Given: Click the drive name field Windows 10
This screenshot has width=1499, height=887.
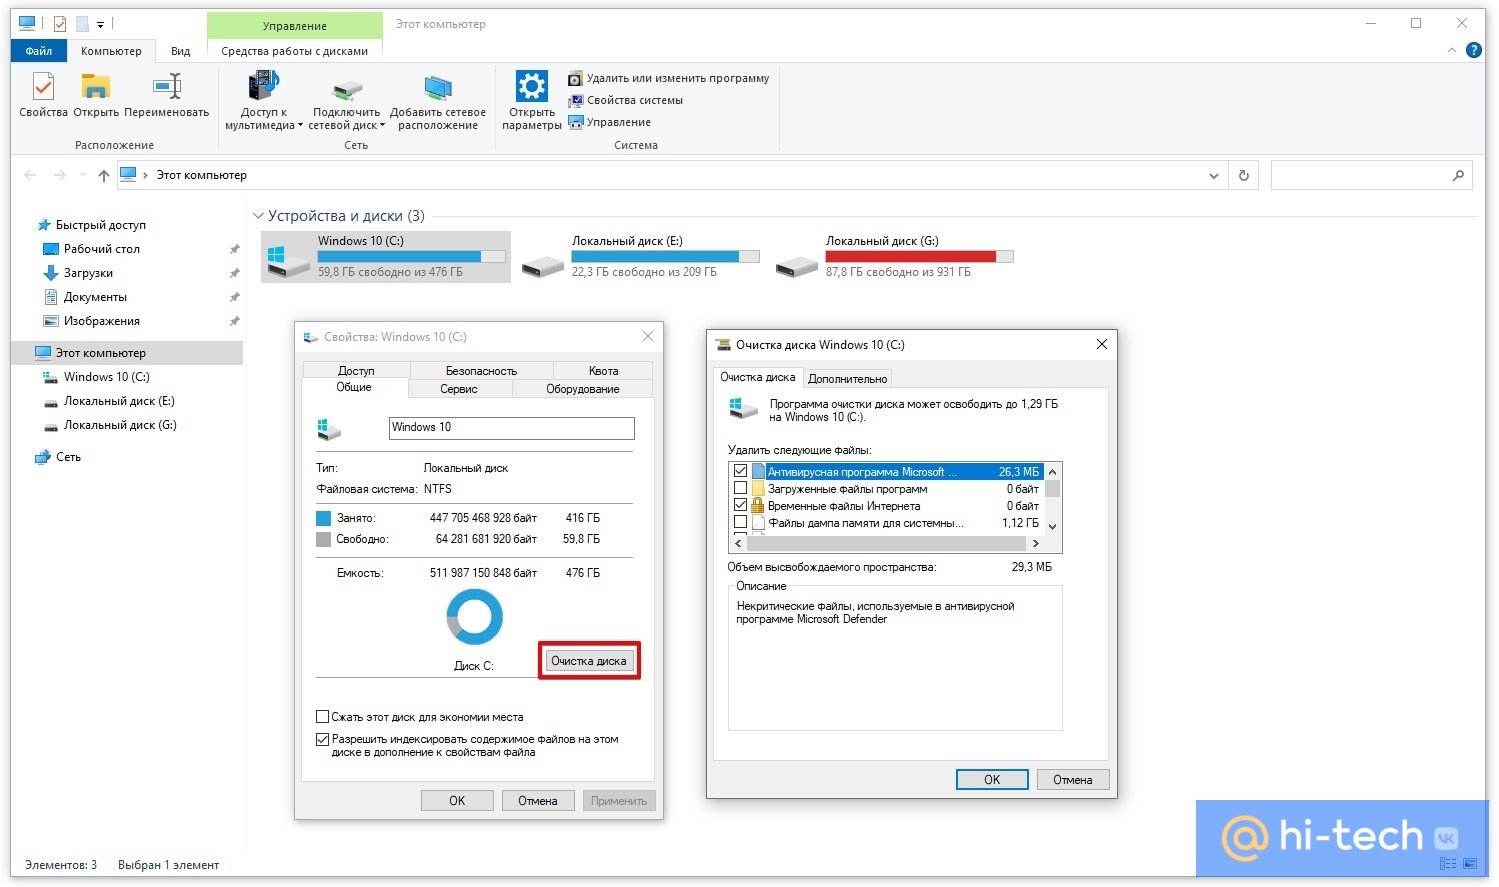Looking at the screenshot, I should [x=511, y=427].
